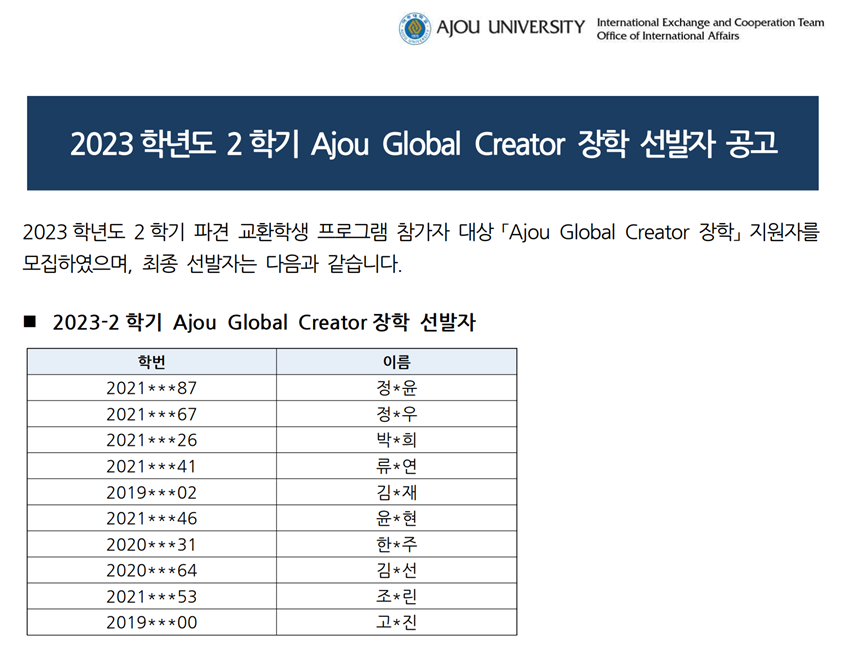Click the AJOU UNIVERSITY wordmark
Viewport: 848px width, 665px height.
click(x=511, y=27)
